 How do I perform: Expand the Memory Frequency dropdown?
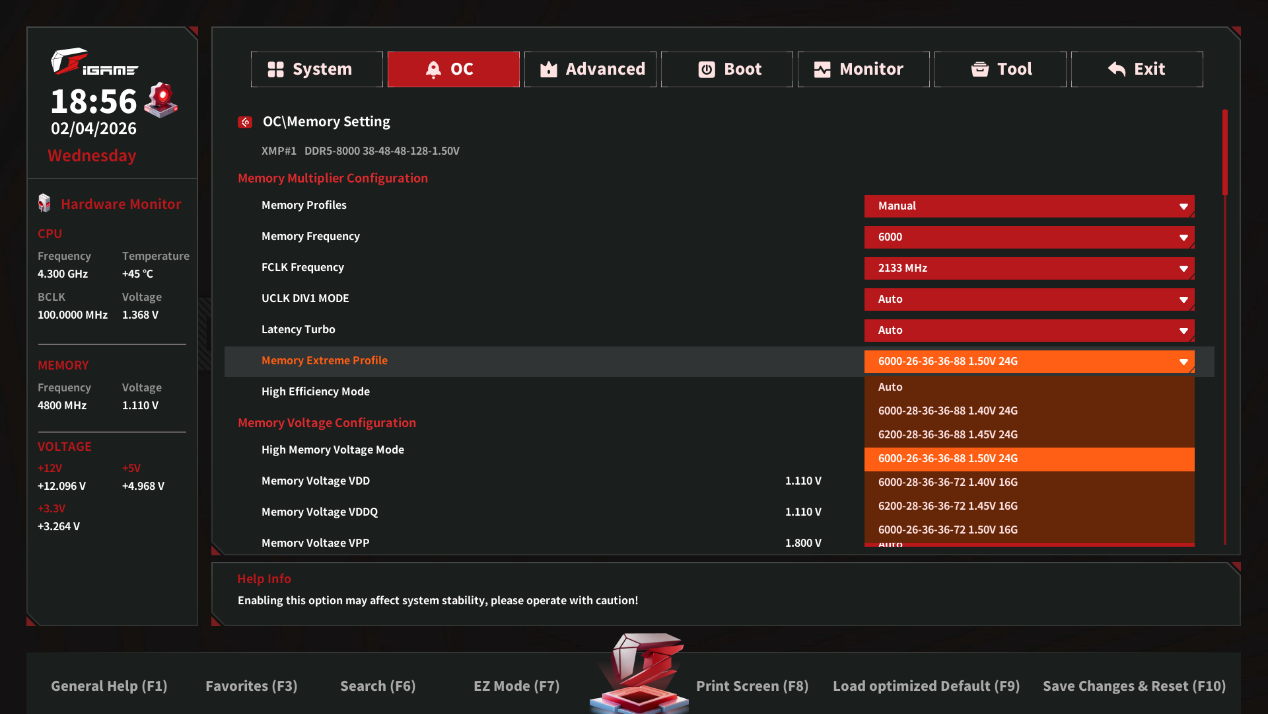click(1029, 237)
